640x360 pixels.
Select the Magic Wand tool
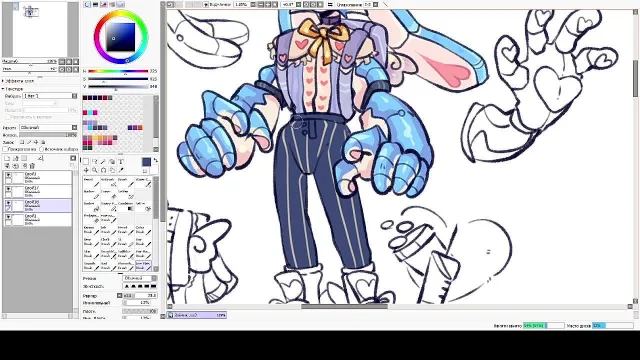[x=103, y=162]
